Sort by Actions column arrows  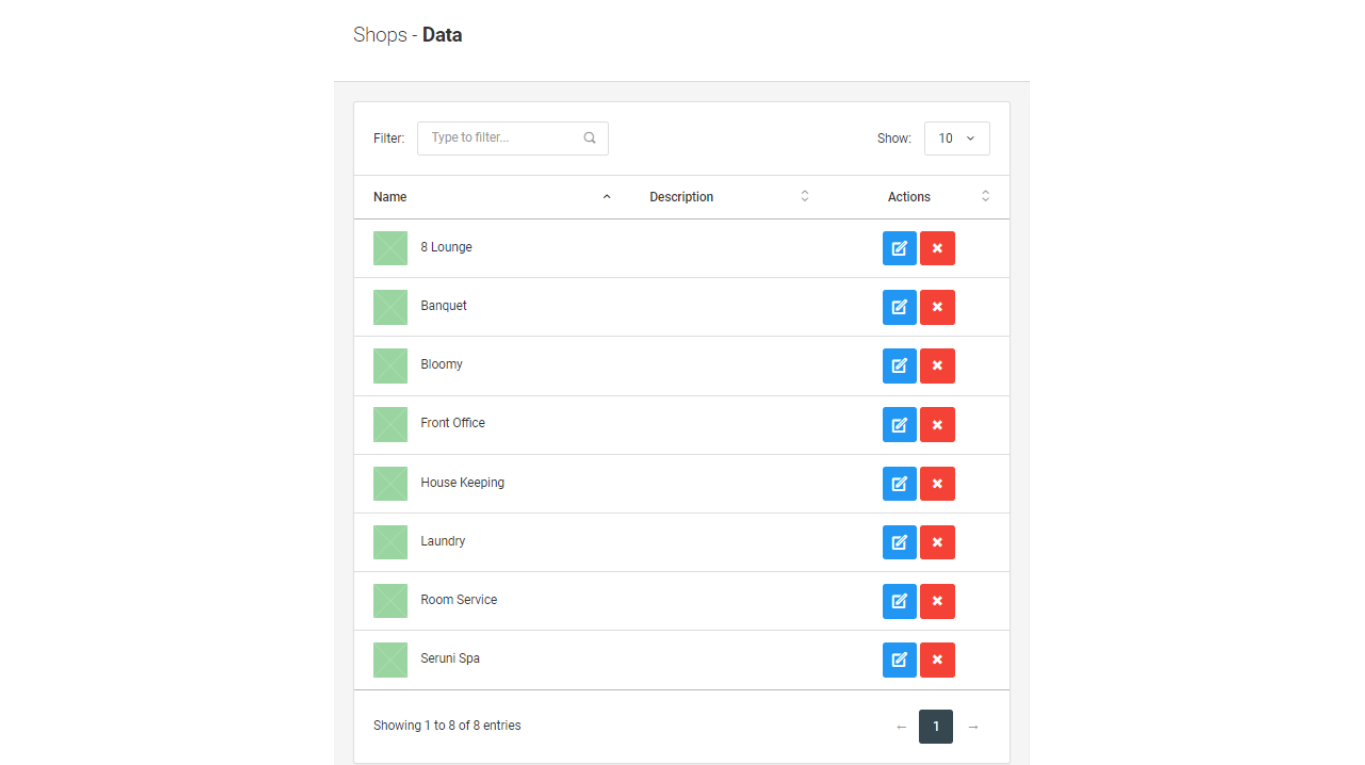tap(985, 197)
